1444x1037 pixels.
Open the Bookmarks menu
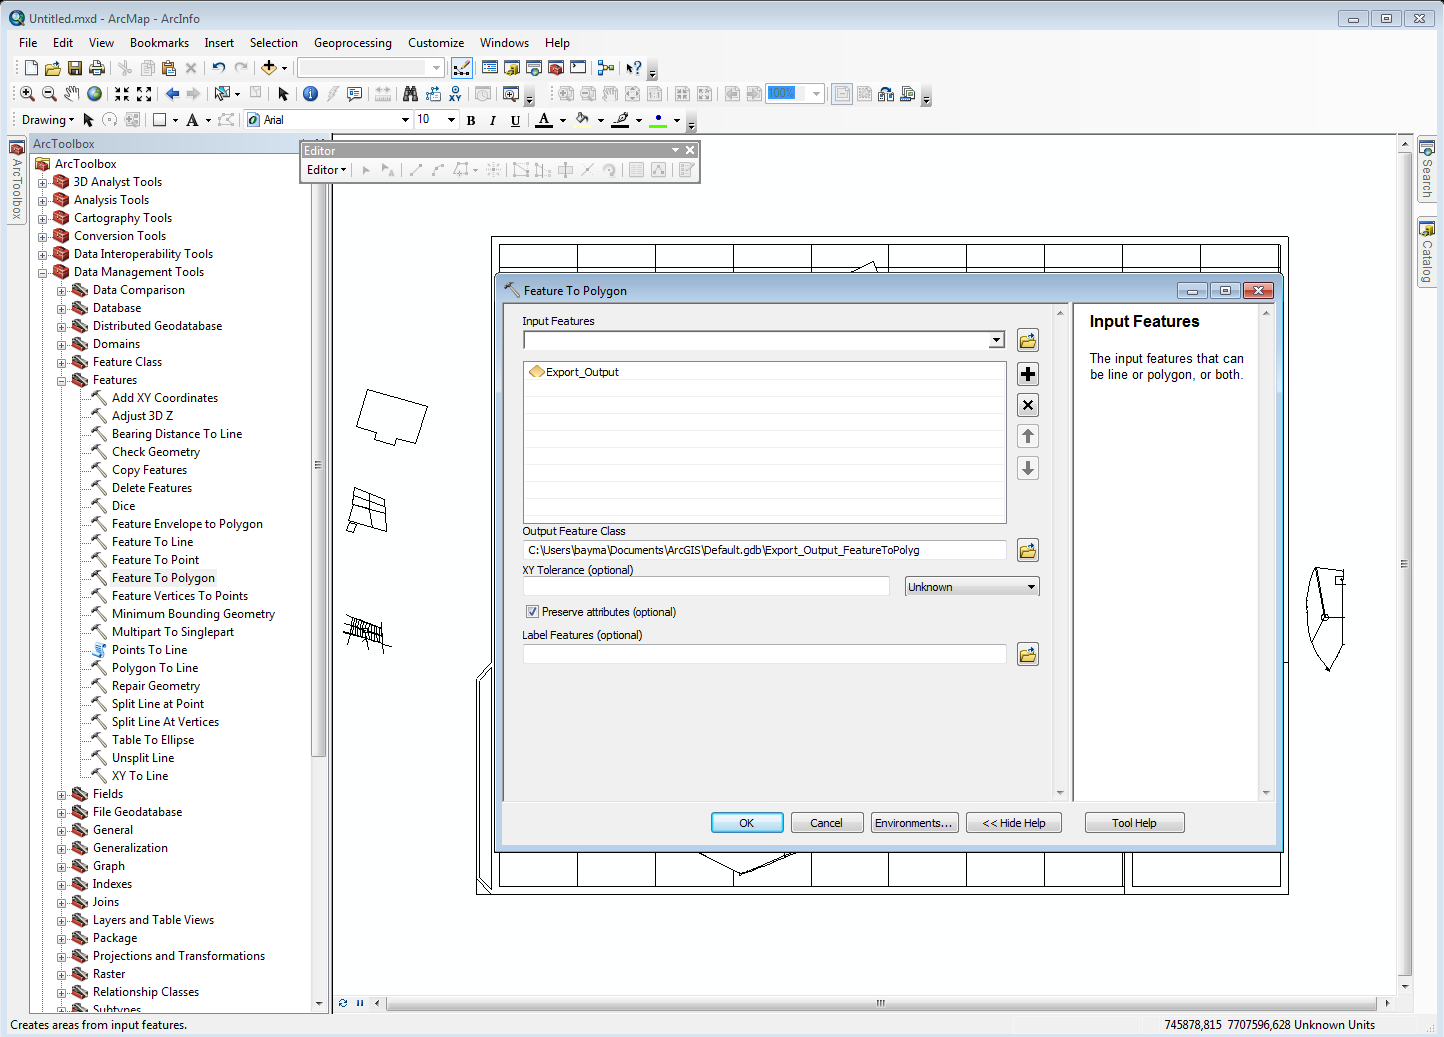[x=159, y=43]
